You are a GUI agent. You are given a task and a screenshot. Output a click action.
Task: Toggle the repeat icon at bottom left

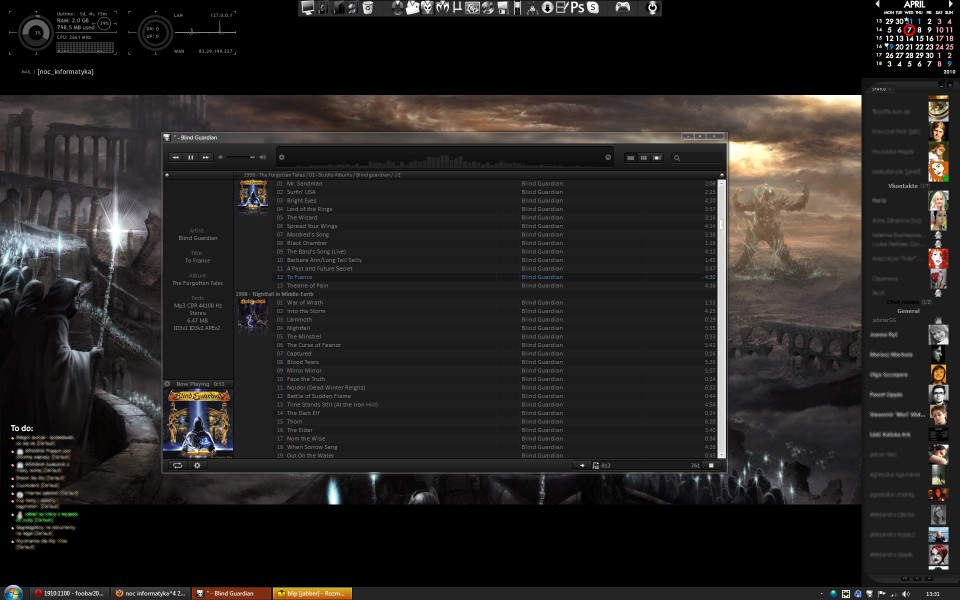click(x=177, y=465)
